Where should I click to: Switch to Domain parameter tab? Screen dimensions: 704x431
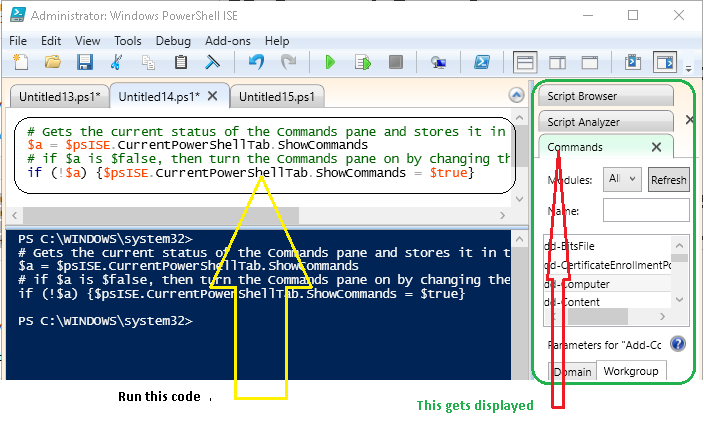(572, 372)
